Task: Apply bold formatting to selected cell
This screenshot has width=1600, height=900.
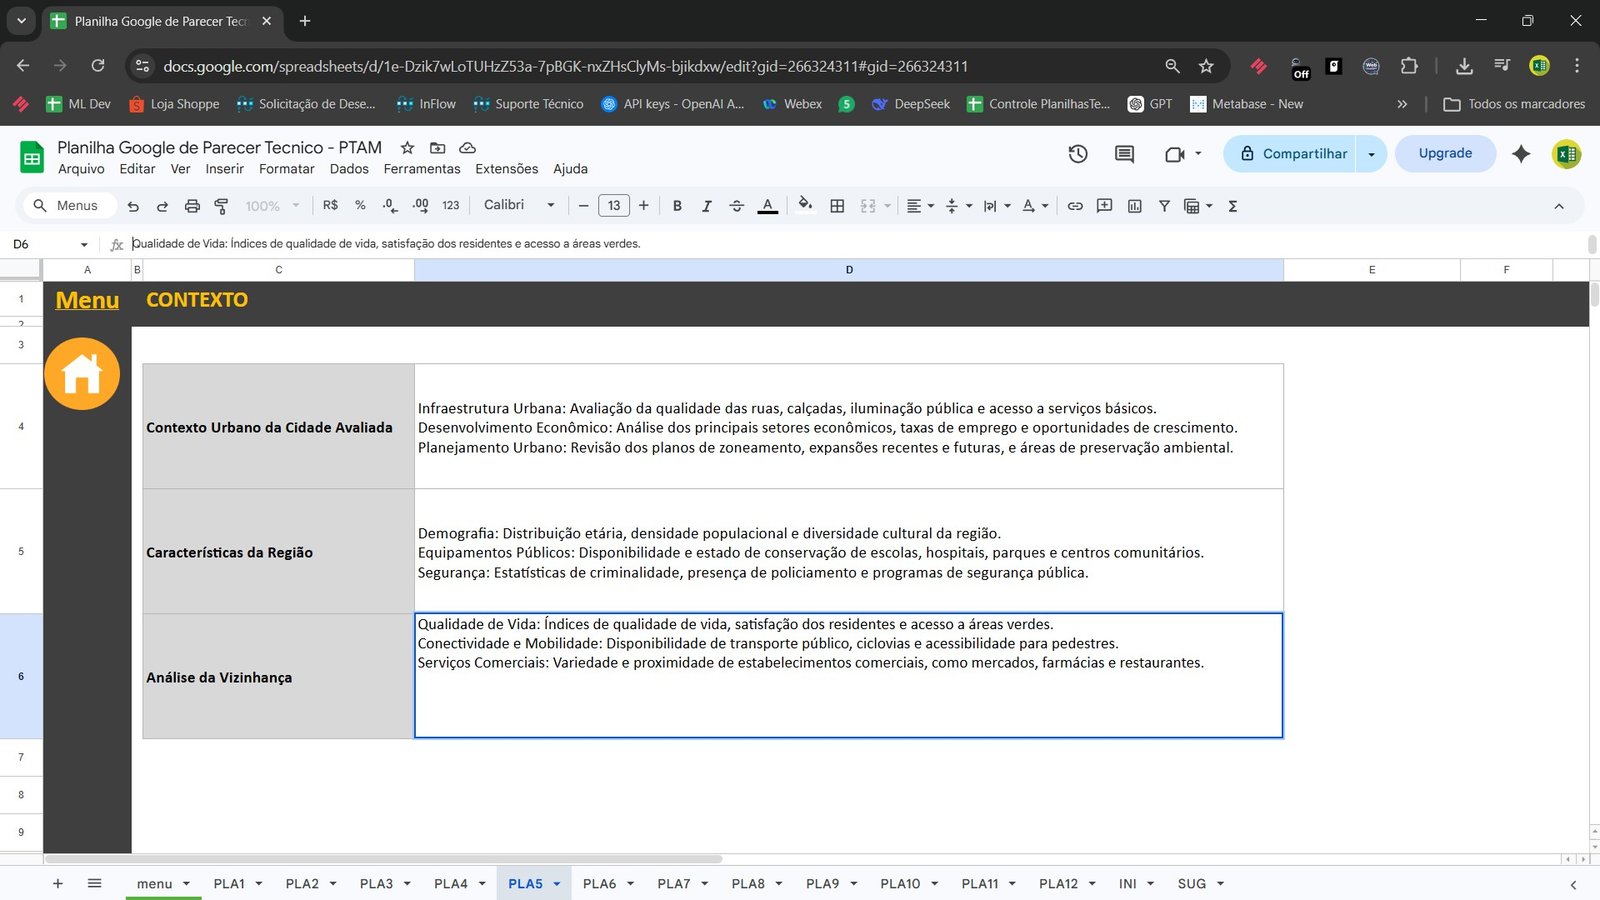Action: [677, 206]
